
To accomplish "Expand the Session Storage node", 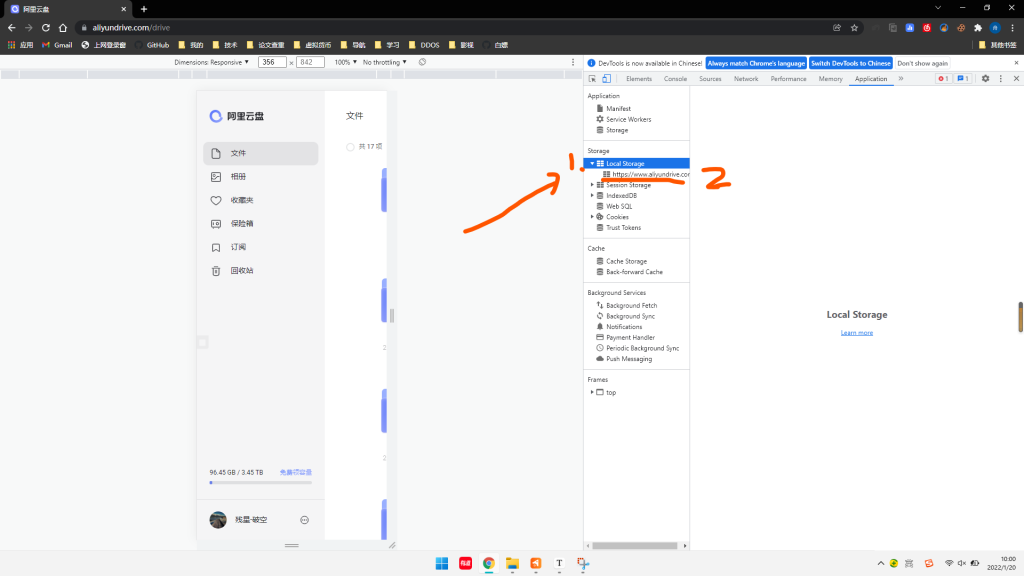I will 592,185.
